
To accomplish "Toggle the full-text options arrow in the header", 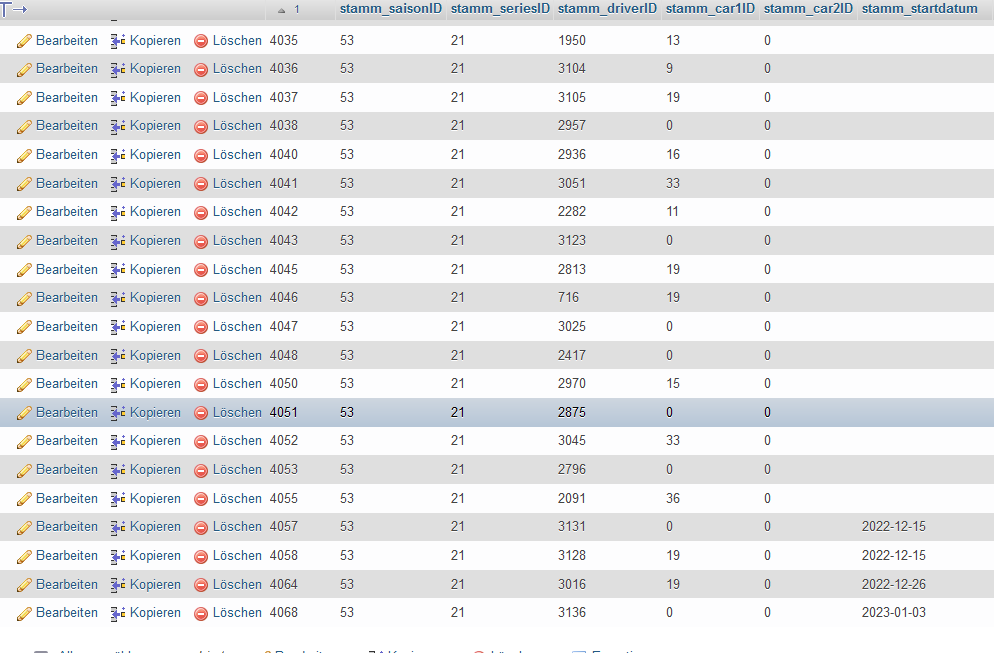I will 14,9.
